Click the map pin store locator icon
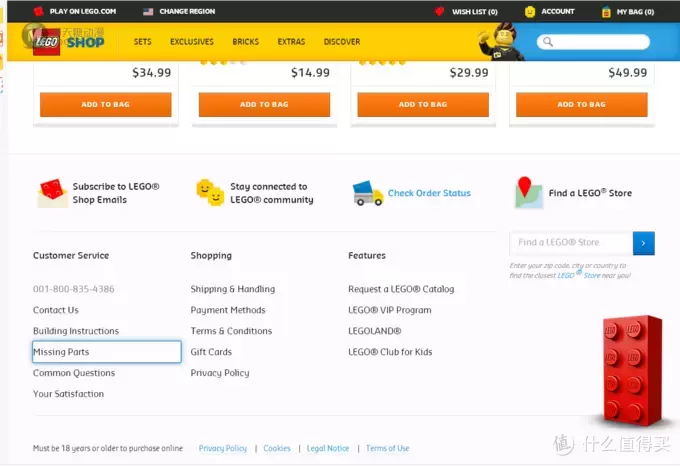680x466 pixels. coord(528,192)
